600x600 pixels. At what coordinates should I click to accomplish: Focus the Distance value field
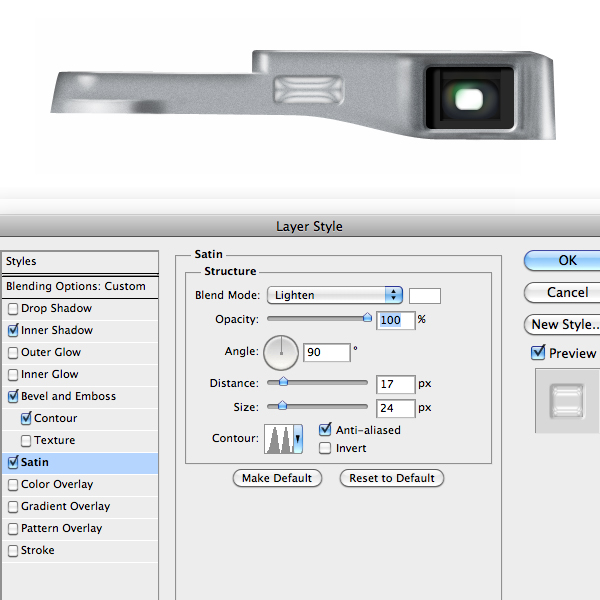coord(396,384)
